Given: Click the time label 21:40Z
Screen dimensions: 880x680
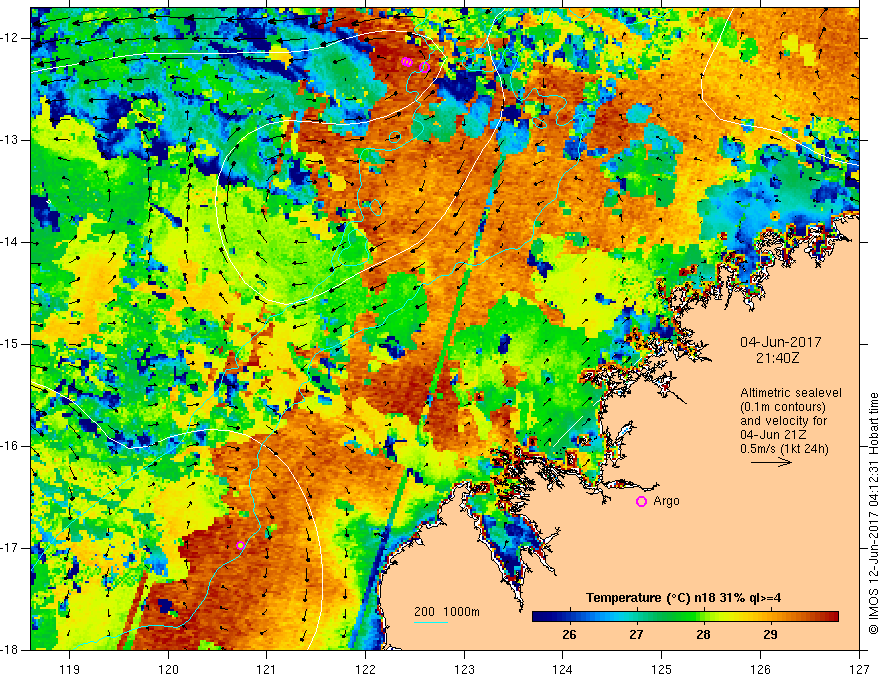Looking at the screenshot, I should point(777,358).
